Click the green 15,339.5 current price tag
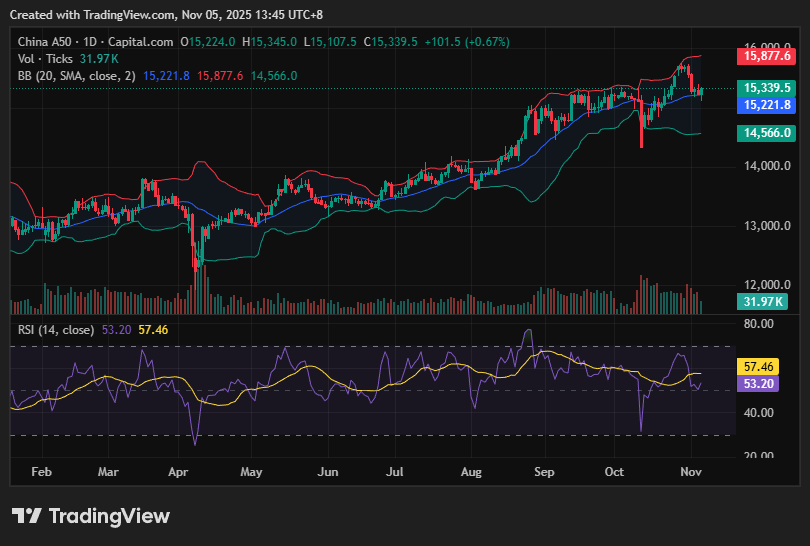This screenshot has height=546, width=810. (767, 88)
